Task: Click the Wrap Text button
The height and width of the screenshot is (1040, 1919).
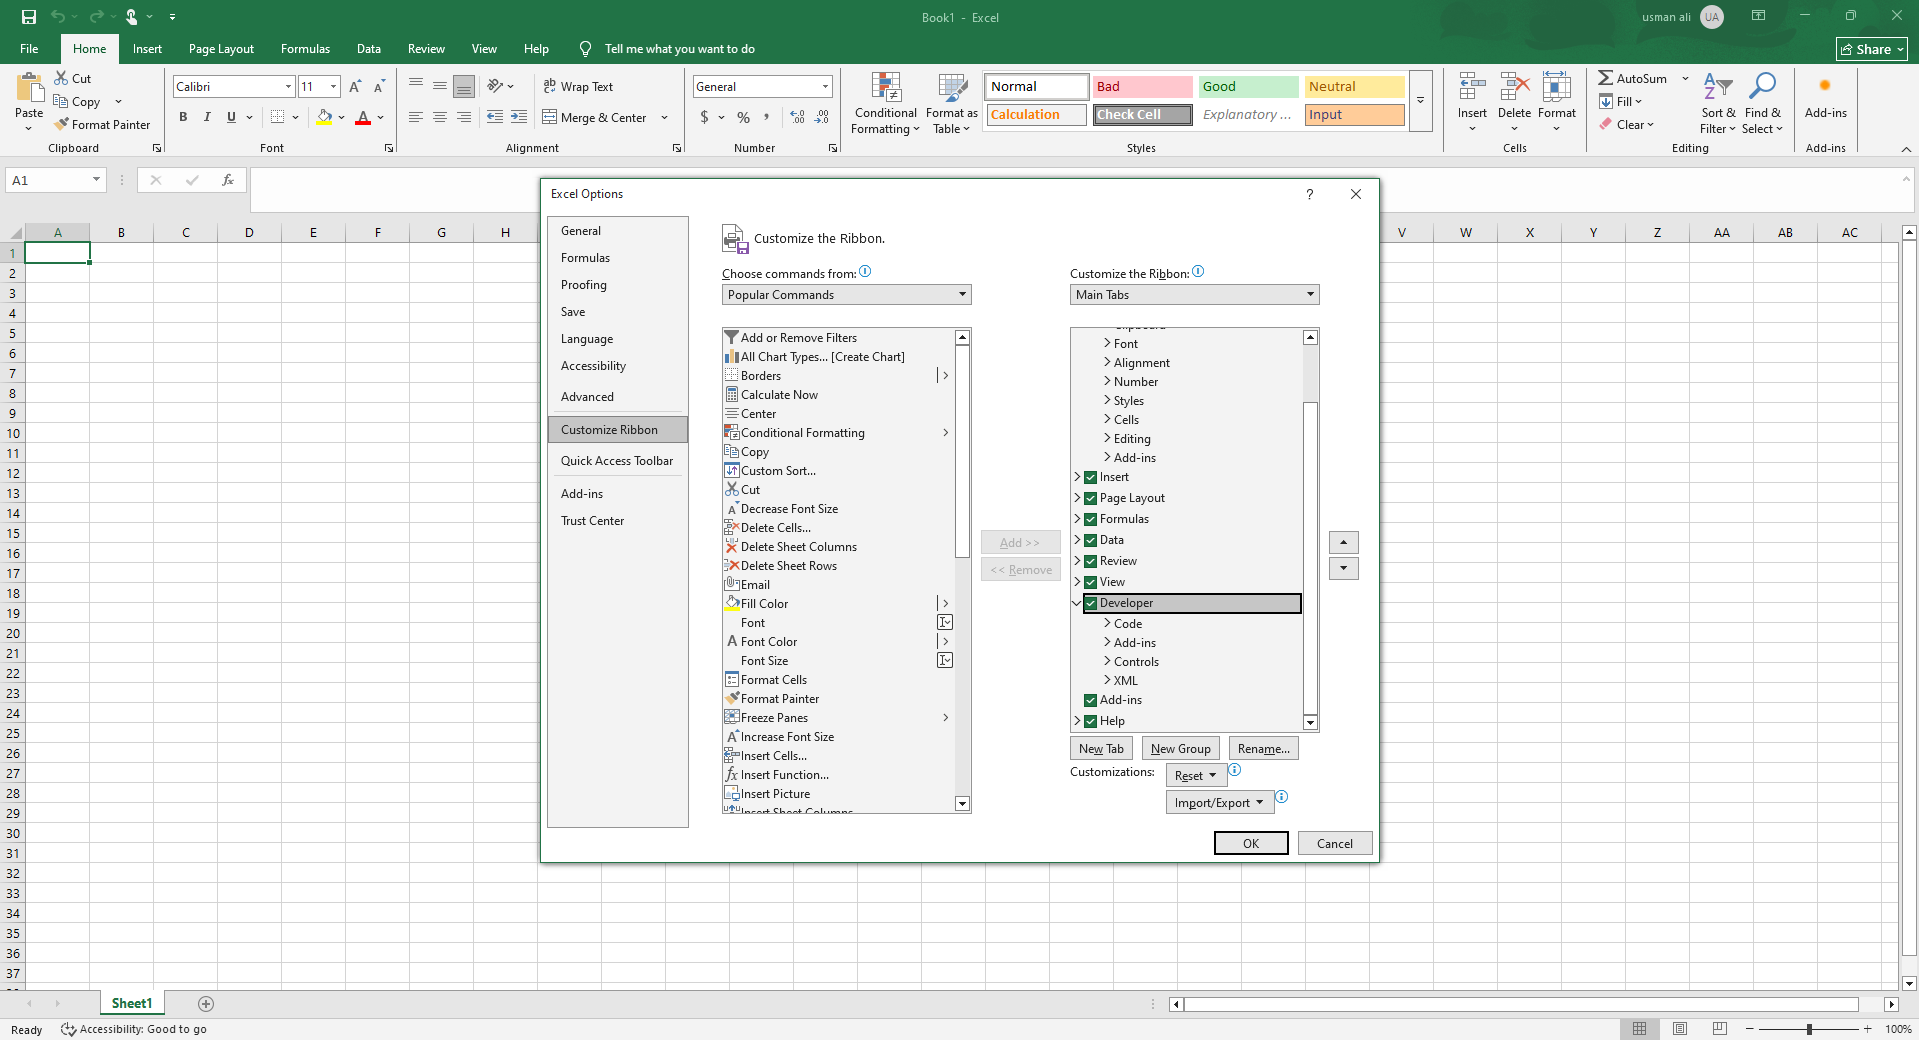Action: coord(578,87)
